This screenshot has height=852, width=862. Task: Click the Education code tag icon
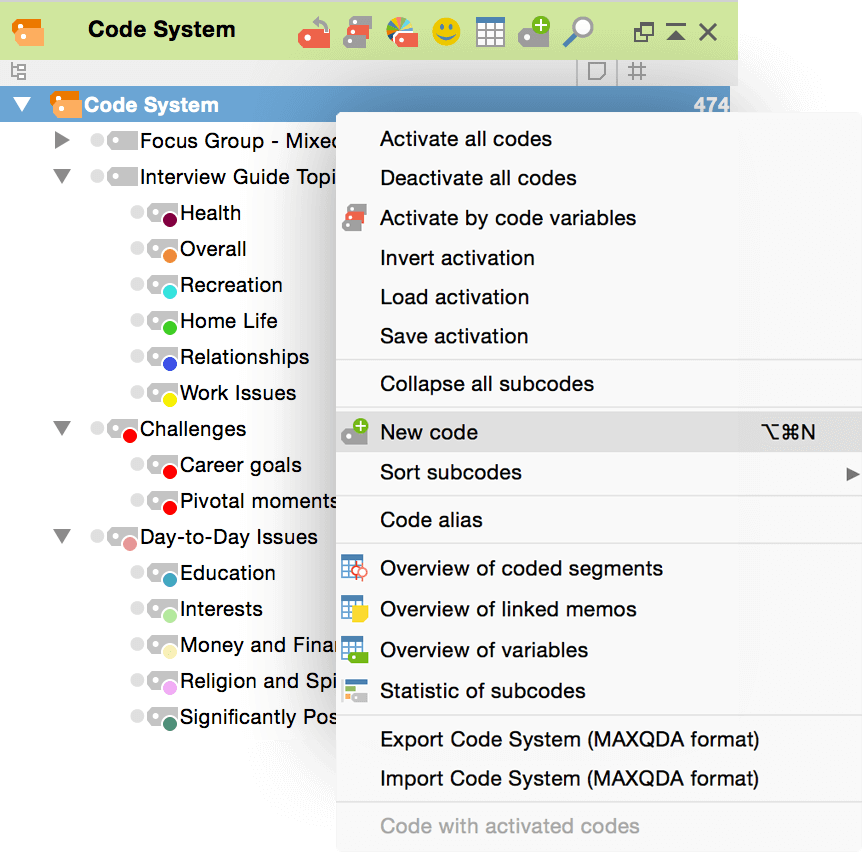point(163,574)
